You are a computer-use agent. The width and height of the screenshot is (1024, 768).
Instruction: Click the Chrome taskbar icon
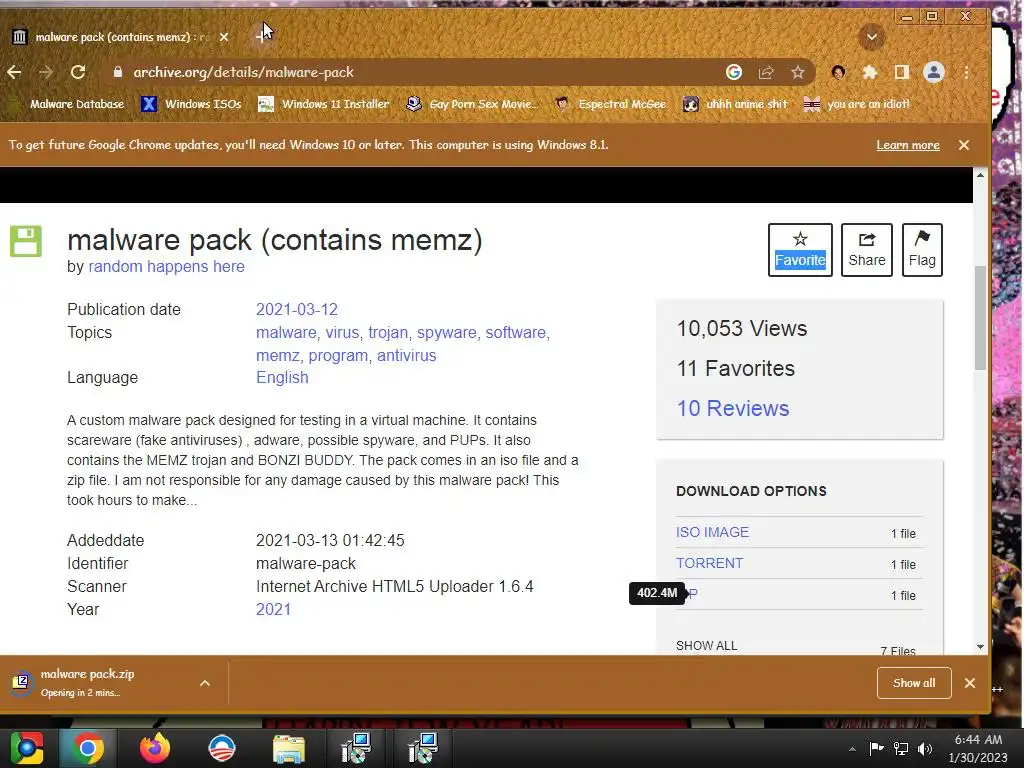click(x=88, y=748)
